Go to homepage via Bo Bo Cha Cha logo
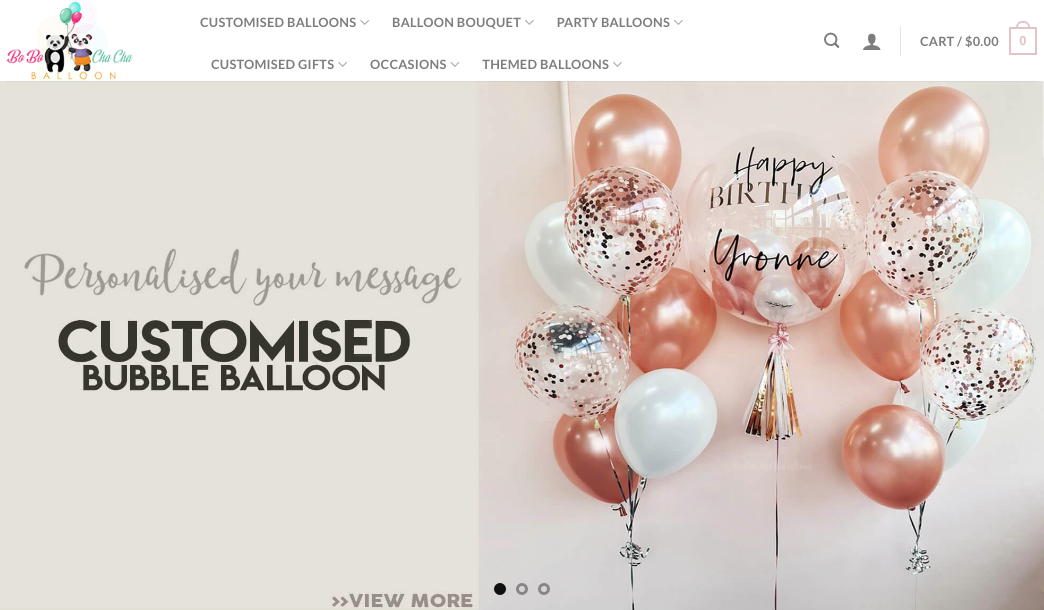Viewport: 1044px width, 610px height. click(70, 41)
